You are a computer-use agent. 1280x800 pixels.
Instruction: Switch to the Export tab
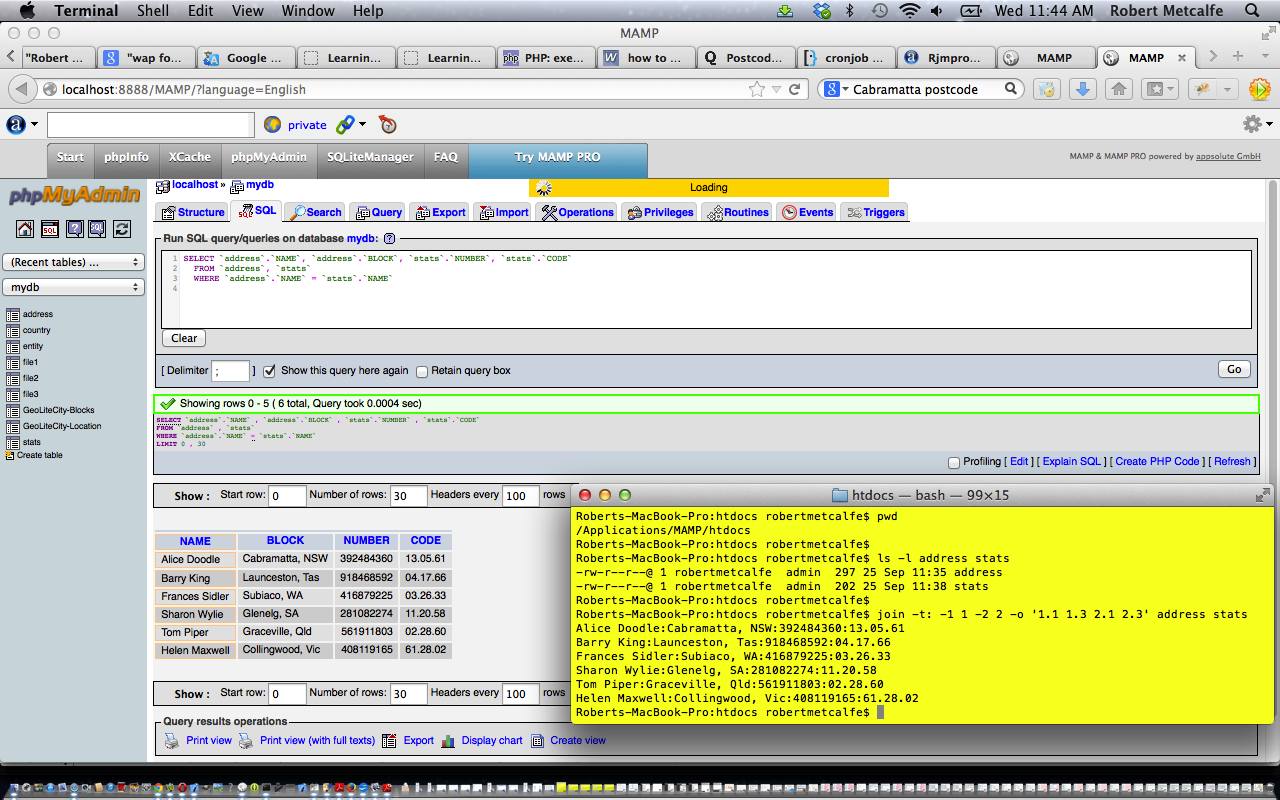[x=440, y=212]
